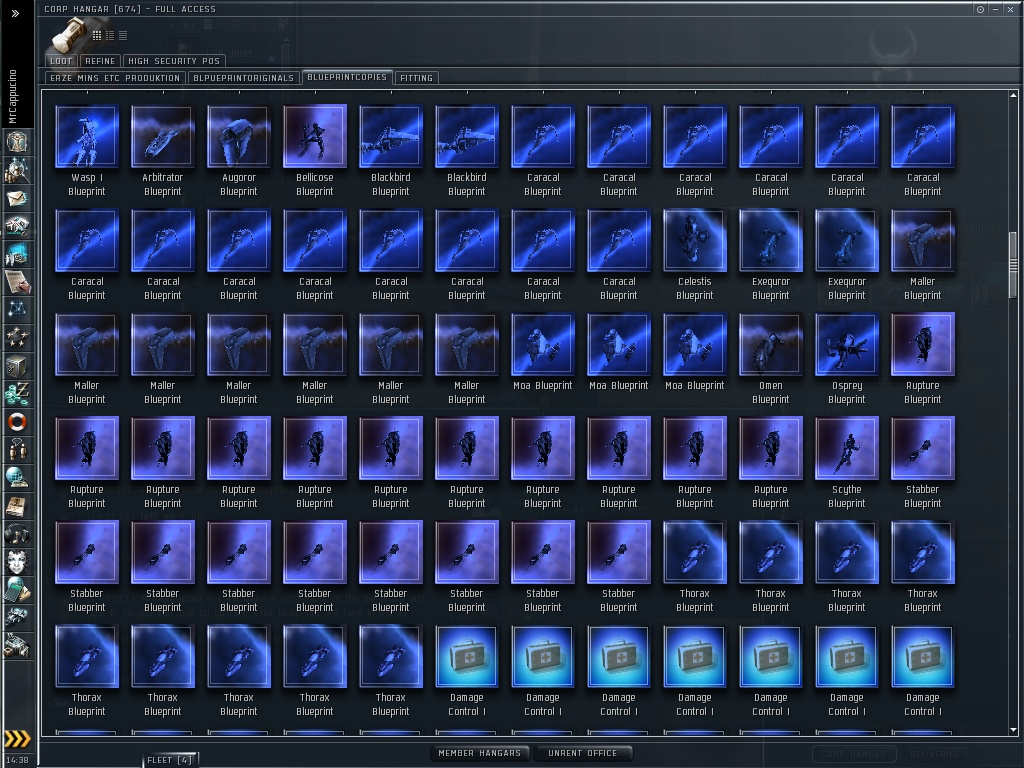Click the hangar scrollbar down arrow

tap(1014, 730)
